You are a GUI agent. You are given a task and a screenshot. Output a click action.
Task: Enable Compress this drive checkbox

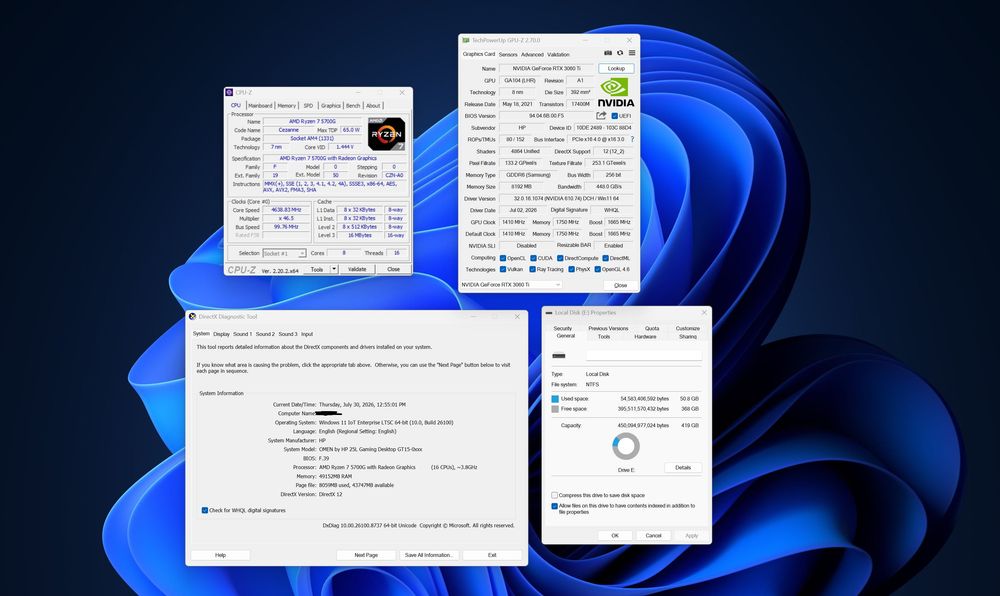554,495
